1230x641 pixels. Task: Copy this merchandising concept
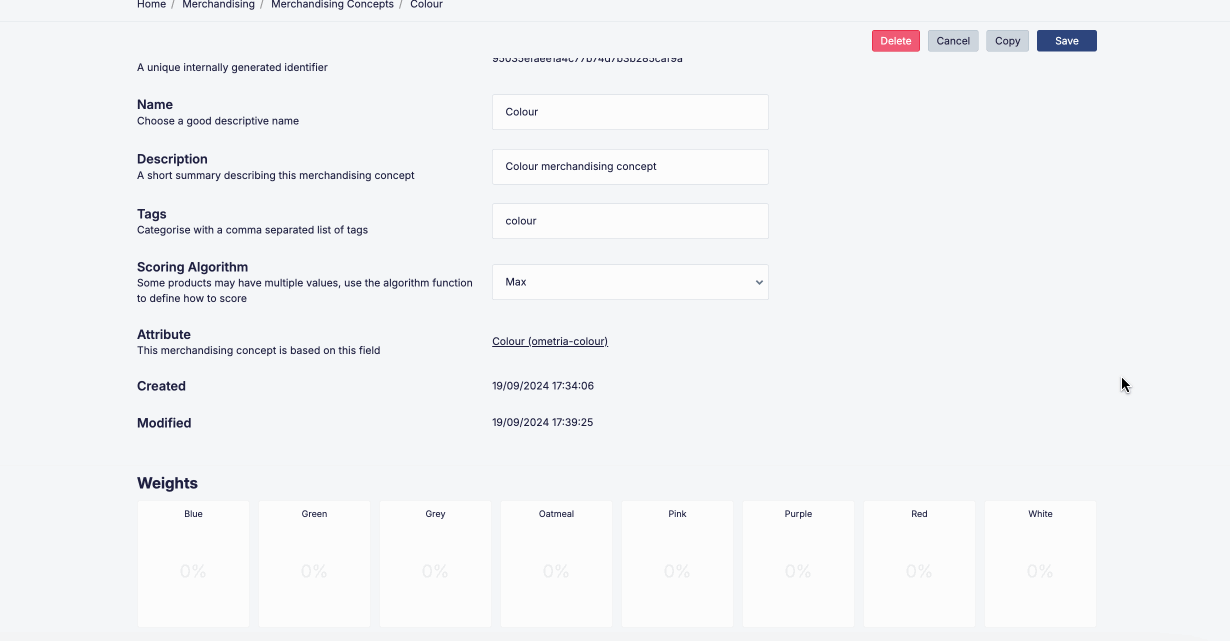tap(1007, 40)
